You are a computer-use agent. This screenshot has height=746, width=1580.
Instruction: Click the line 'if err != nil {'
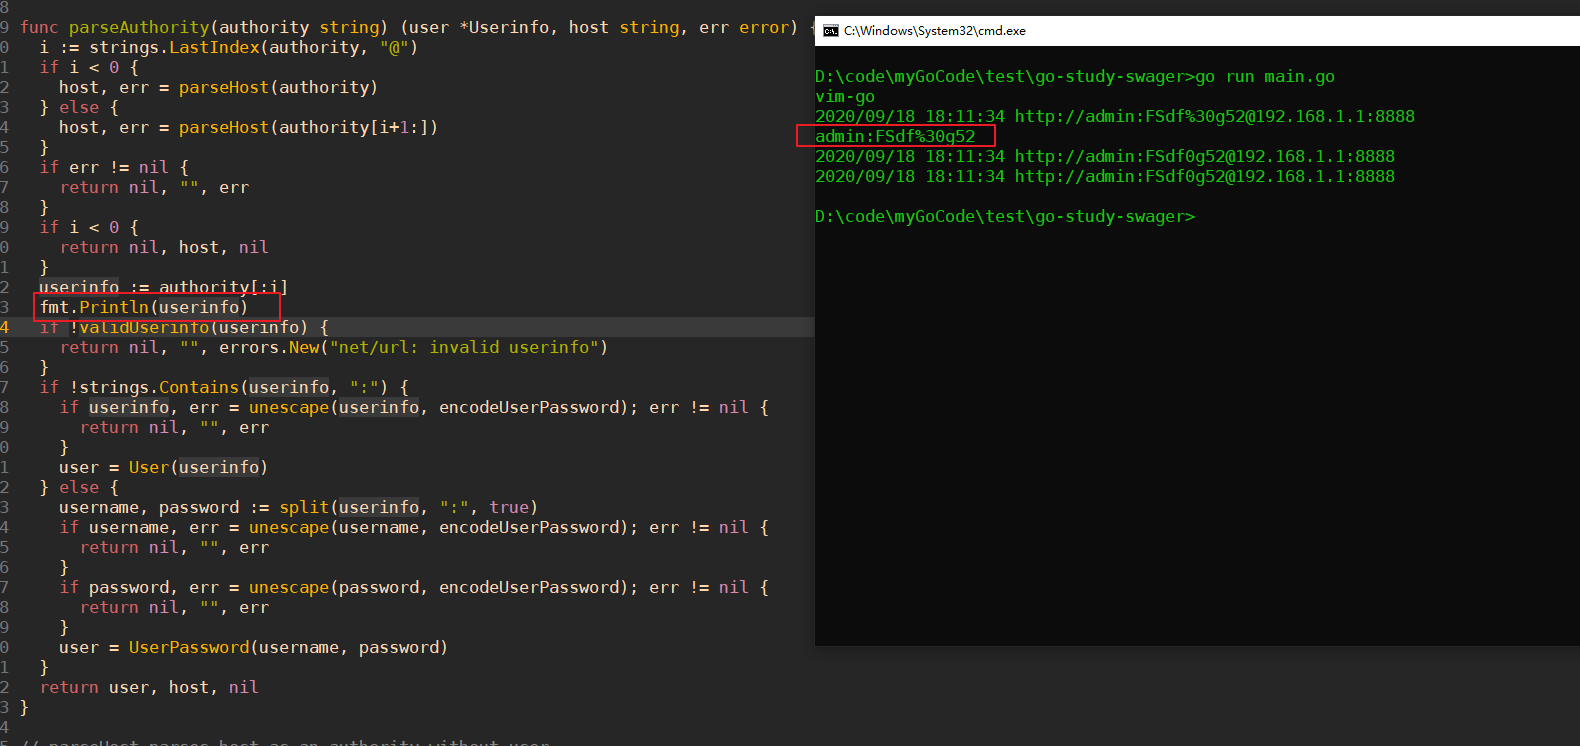pos(114,167)
